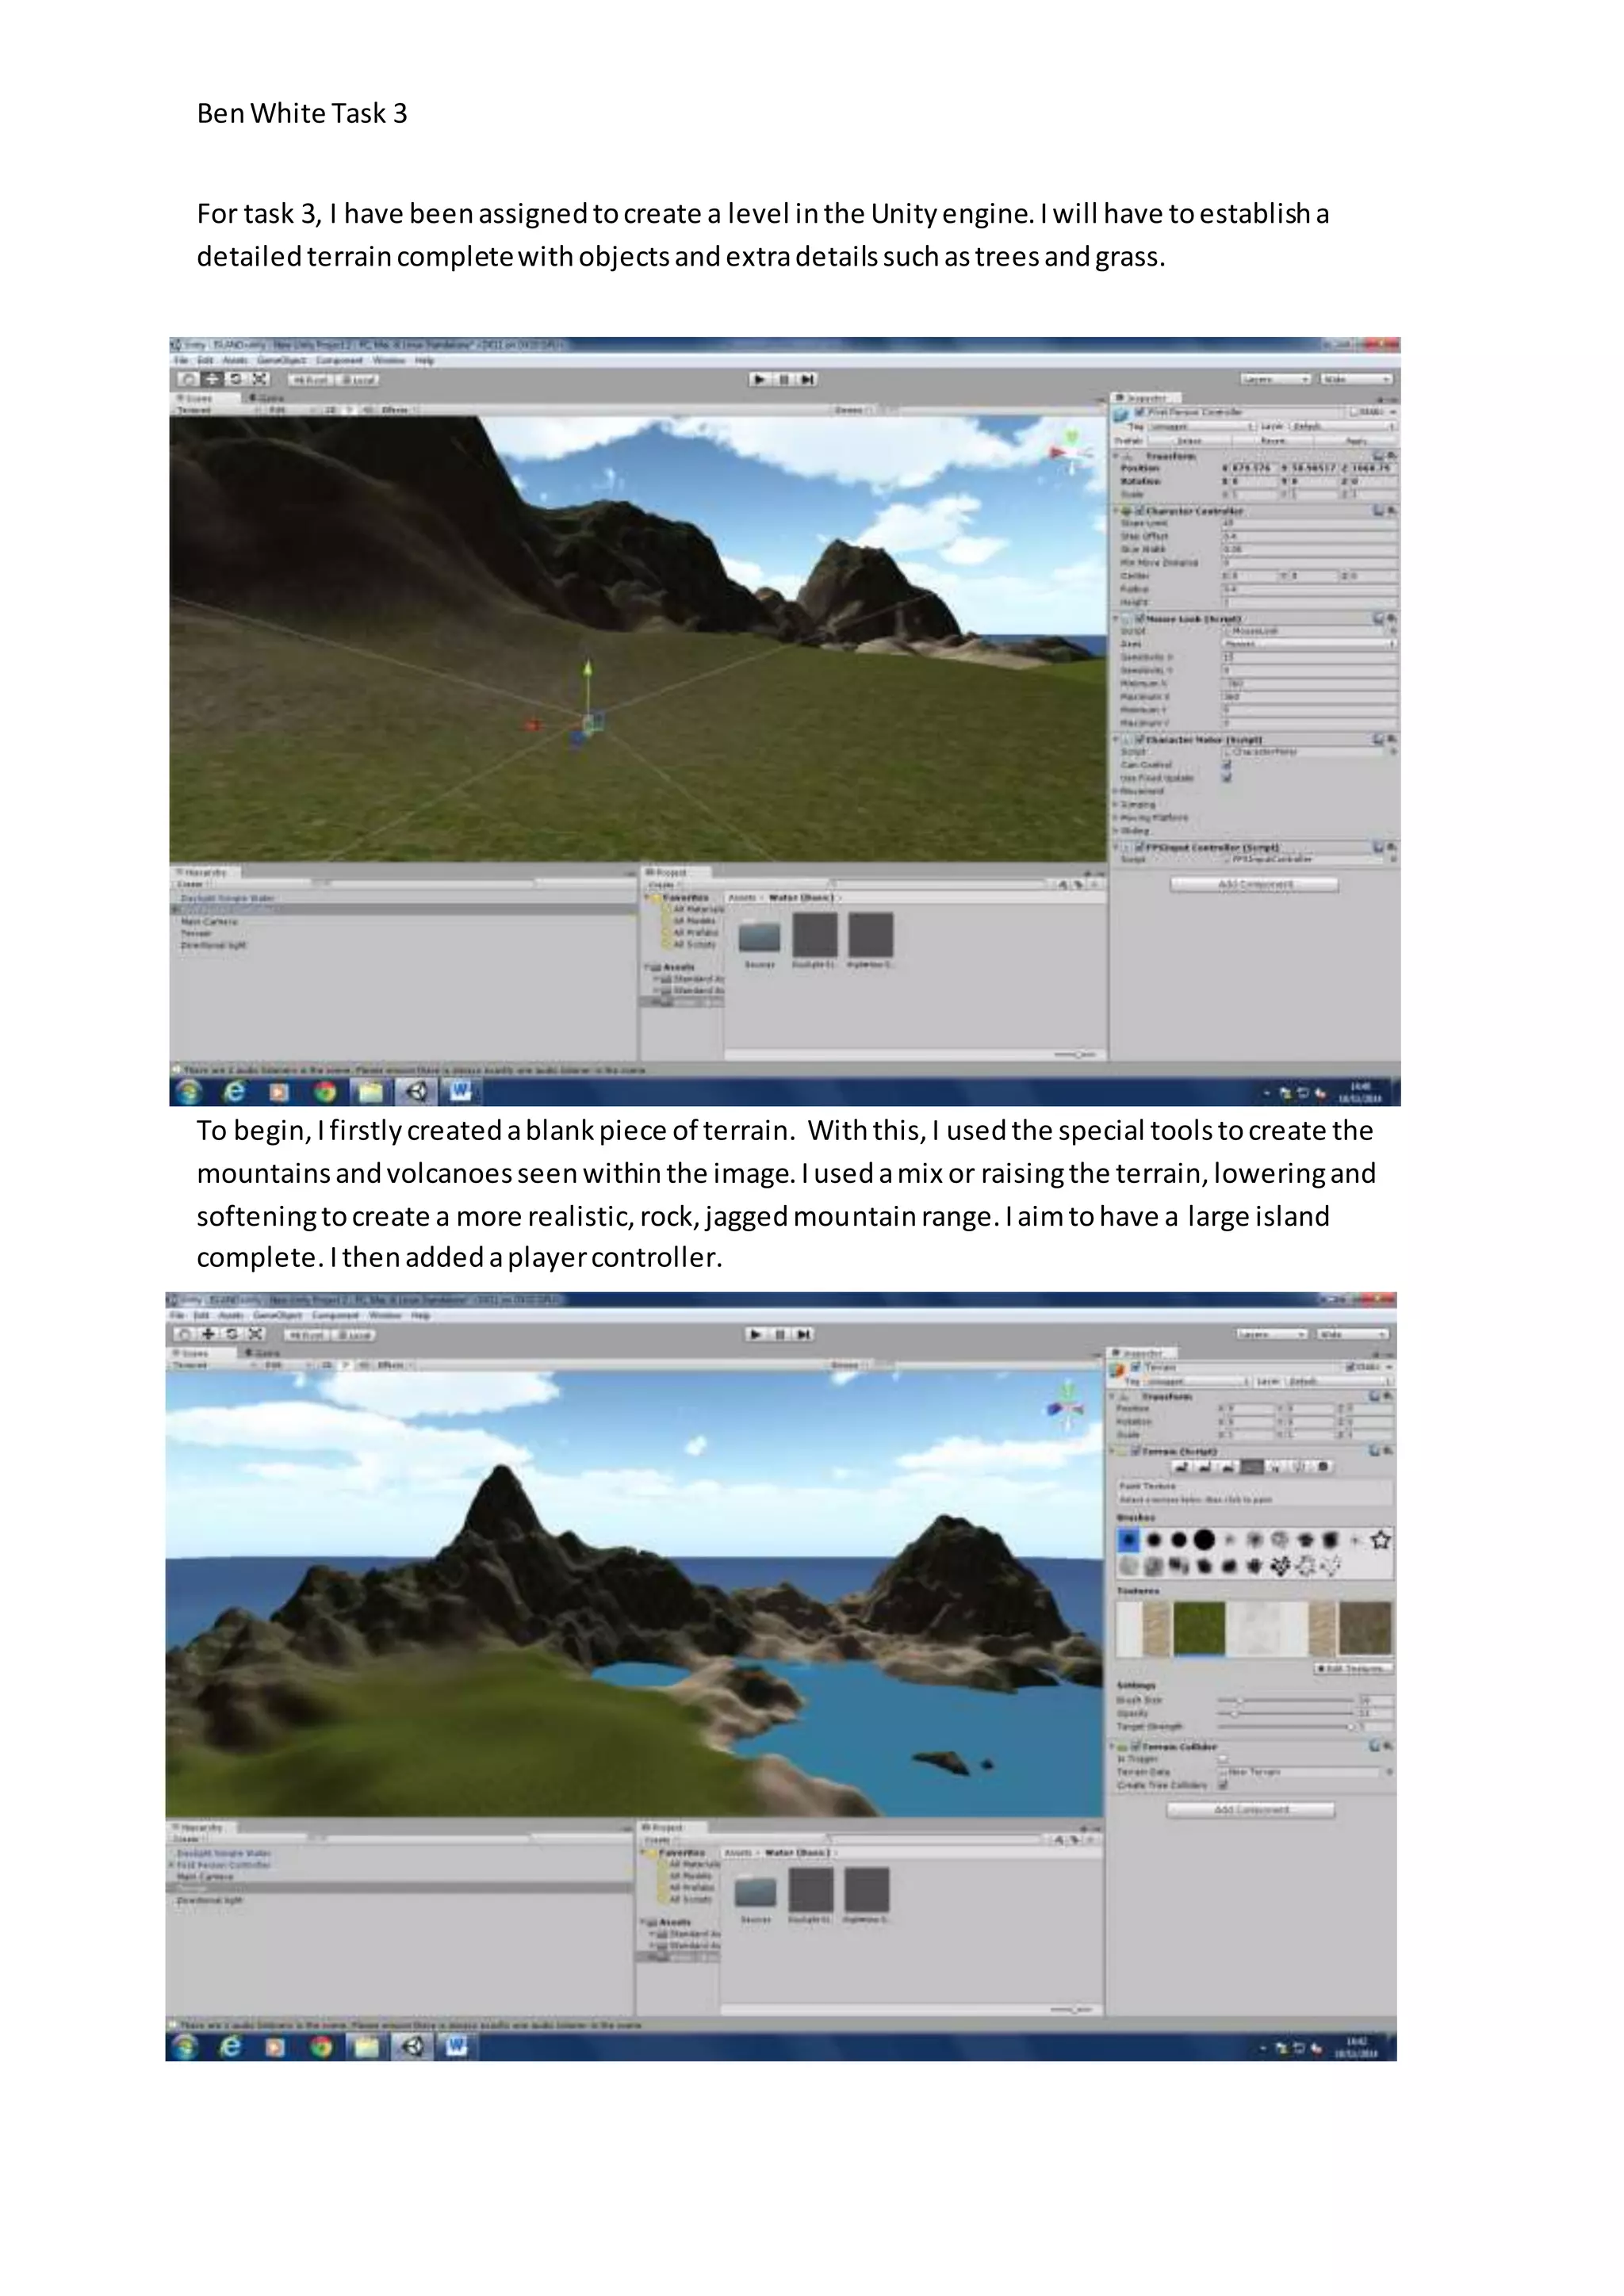The width and height of the screenshot is (1624, 2296).
Task: Select the Raise/Lower Terrain tool icon
Action: point(1182,1467)
